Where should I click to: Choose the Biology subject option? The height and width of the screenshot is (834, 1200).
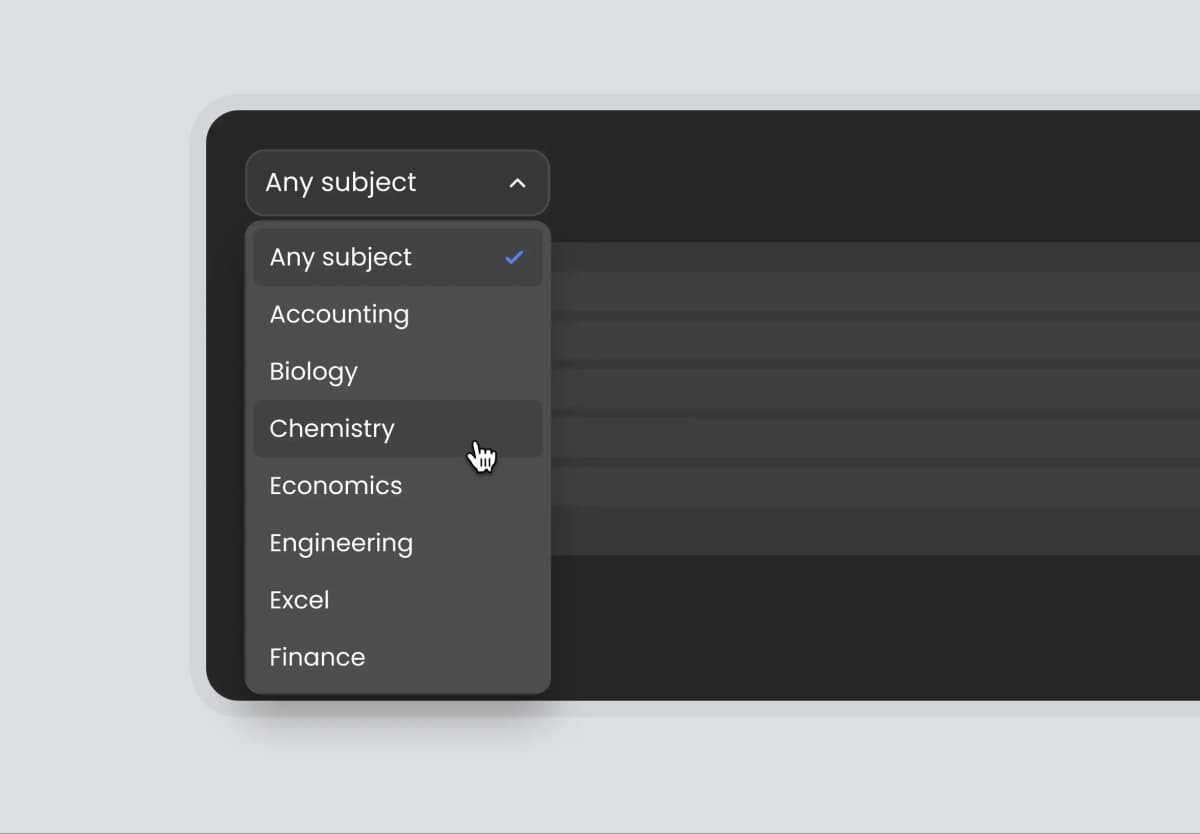coord(313,371)
